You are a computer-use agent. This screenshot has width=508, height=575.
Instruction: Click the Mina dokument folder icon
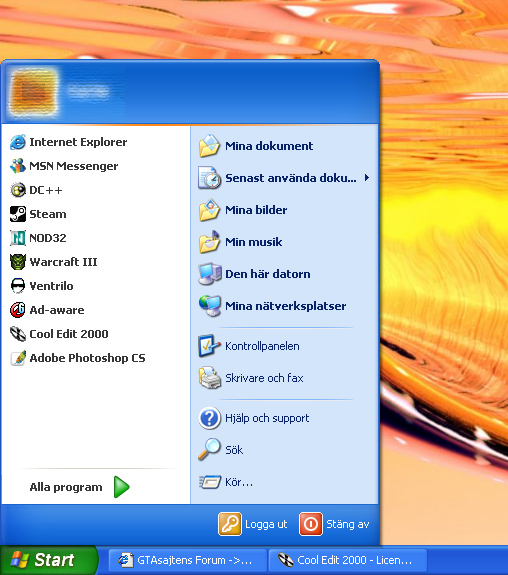[209, 146]
